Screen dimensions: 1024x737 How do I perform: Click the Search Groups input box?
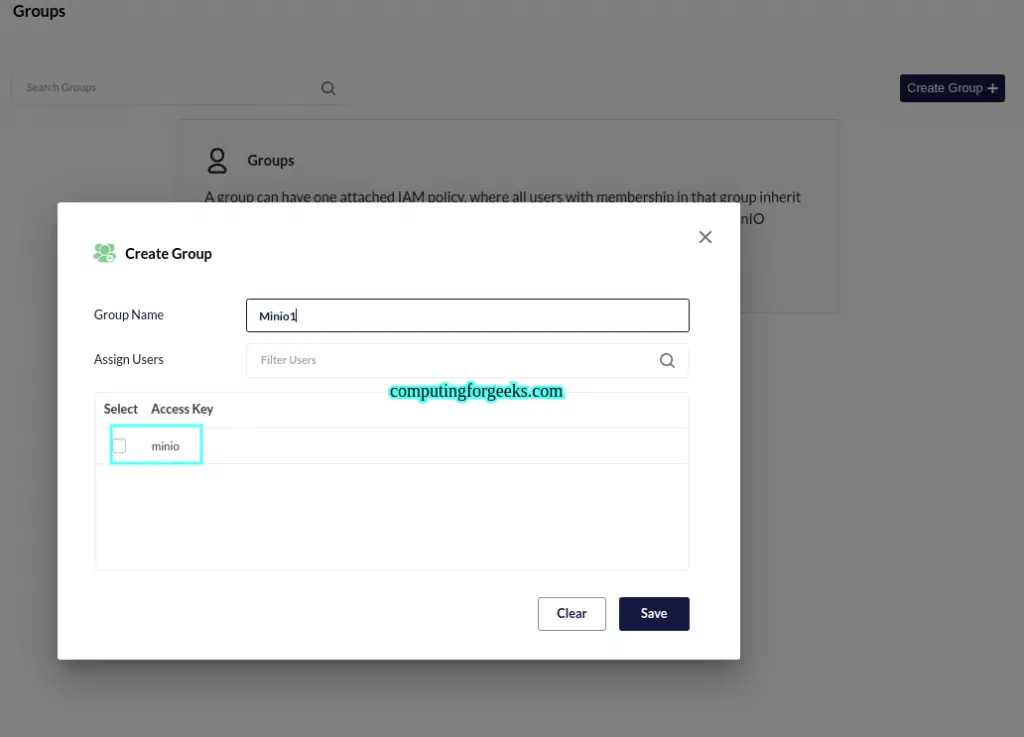pos(178,88)
